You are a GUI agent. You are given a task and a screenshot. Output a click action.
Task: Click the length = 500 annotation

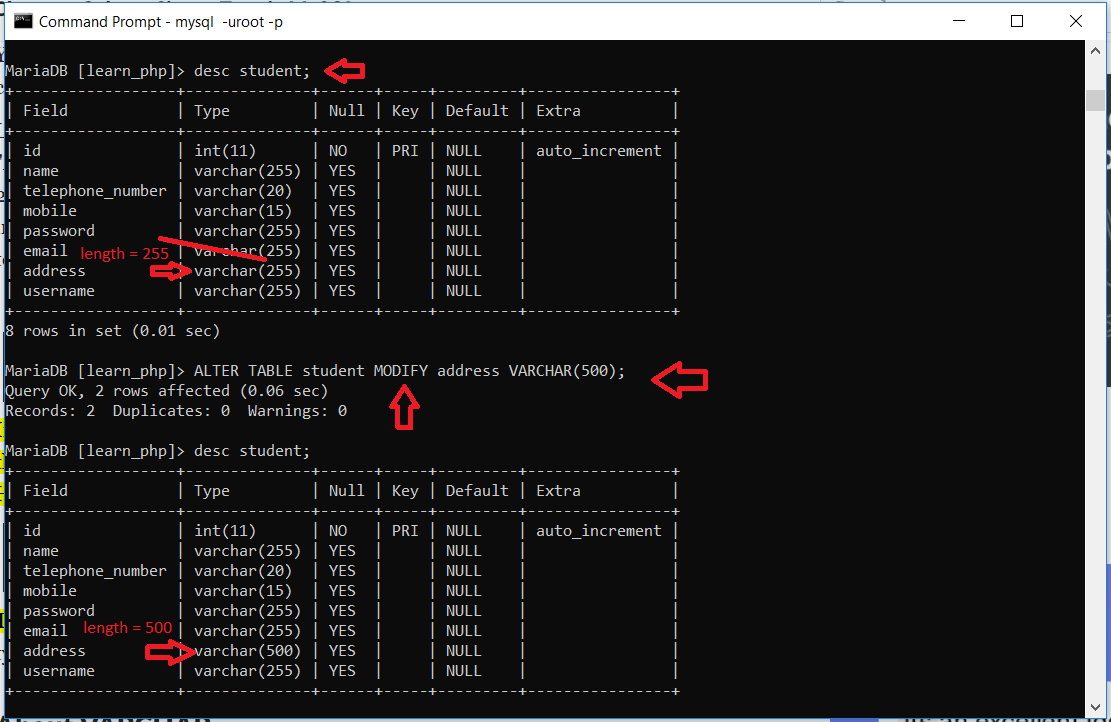[127, 628]
